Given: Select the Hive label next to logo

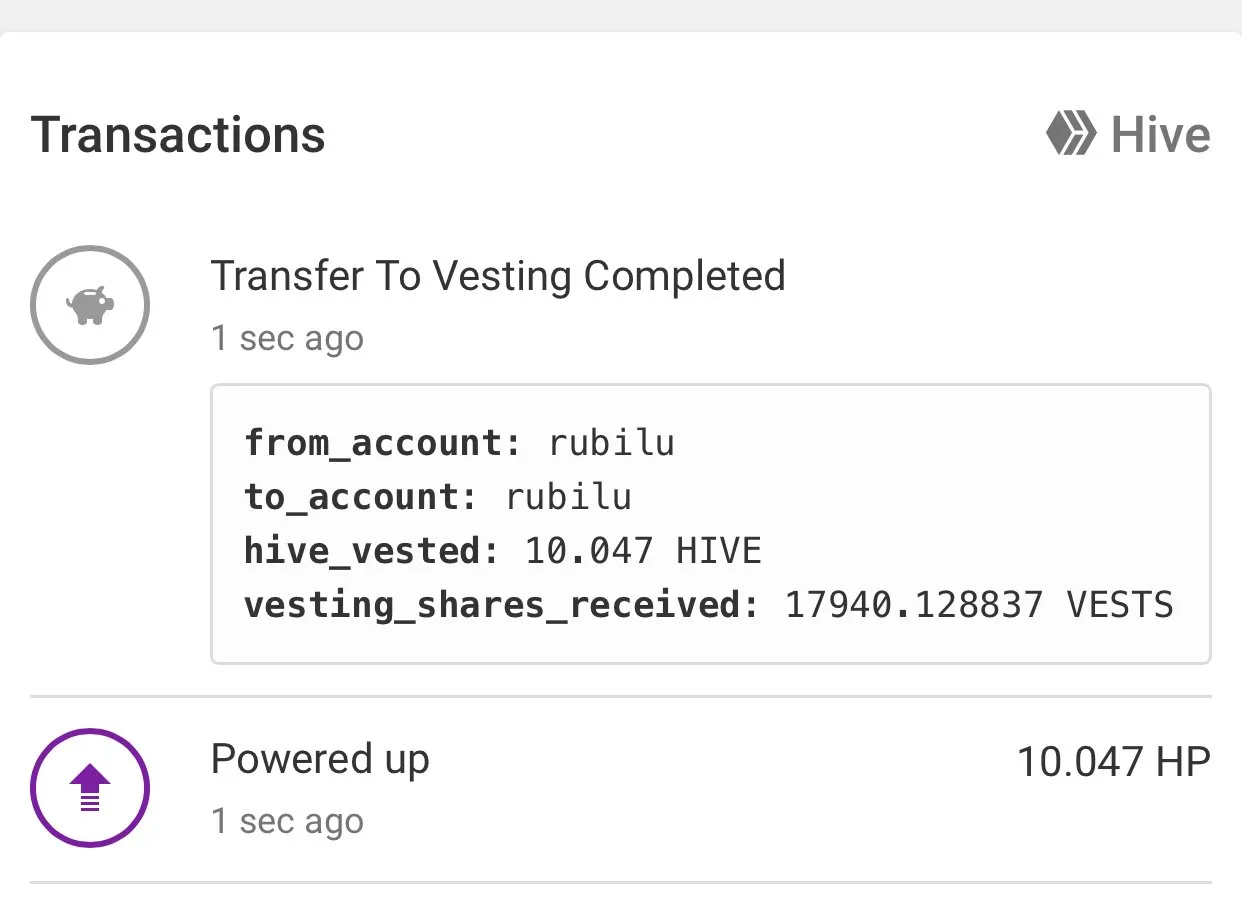Looking at the screenshot, I should (1161, 135).
